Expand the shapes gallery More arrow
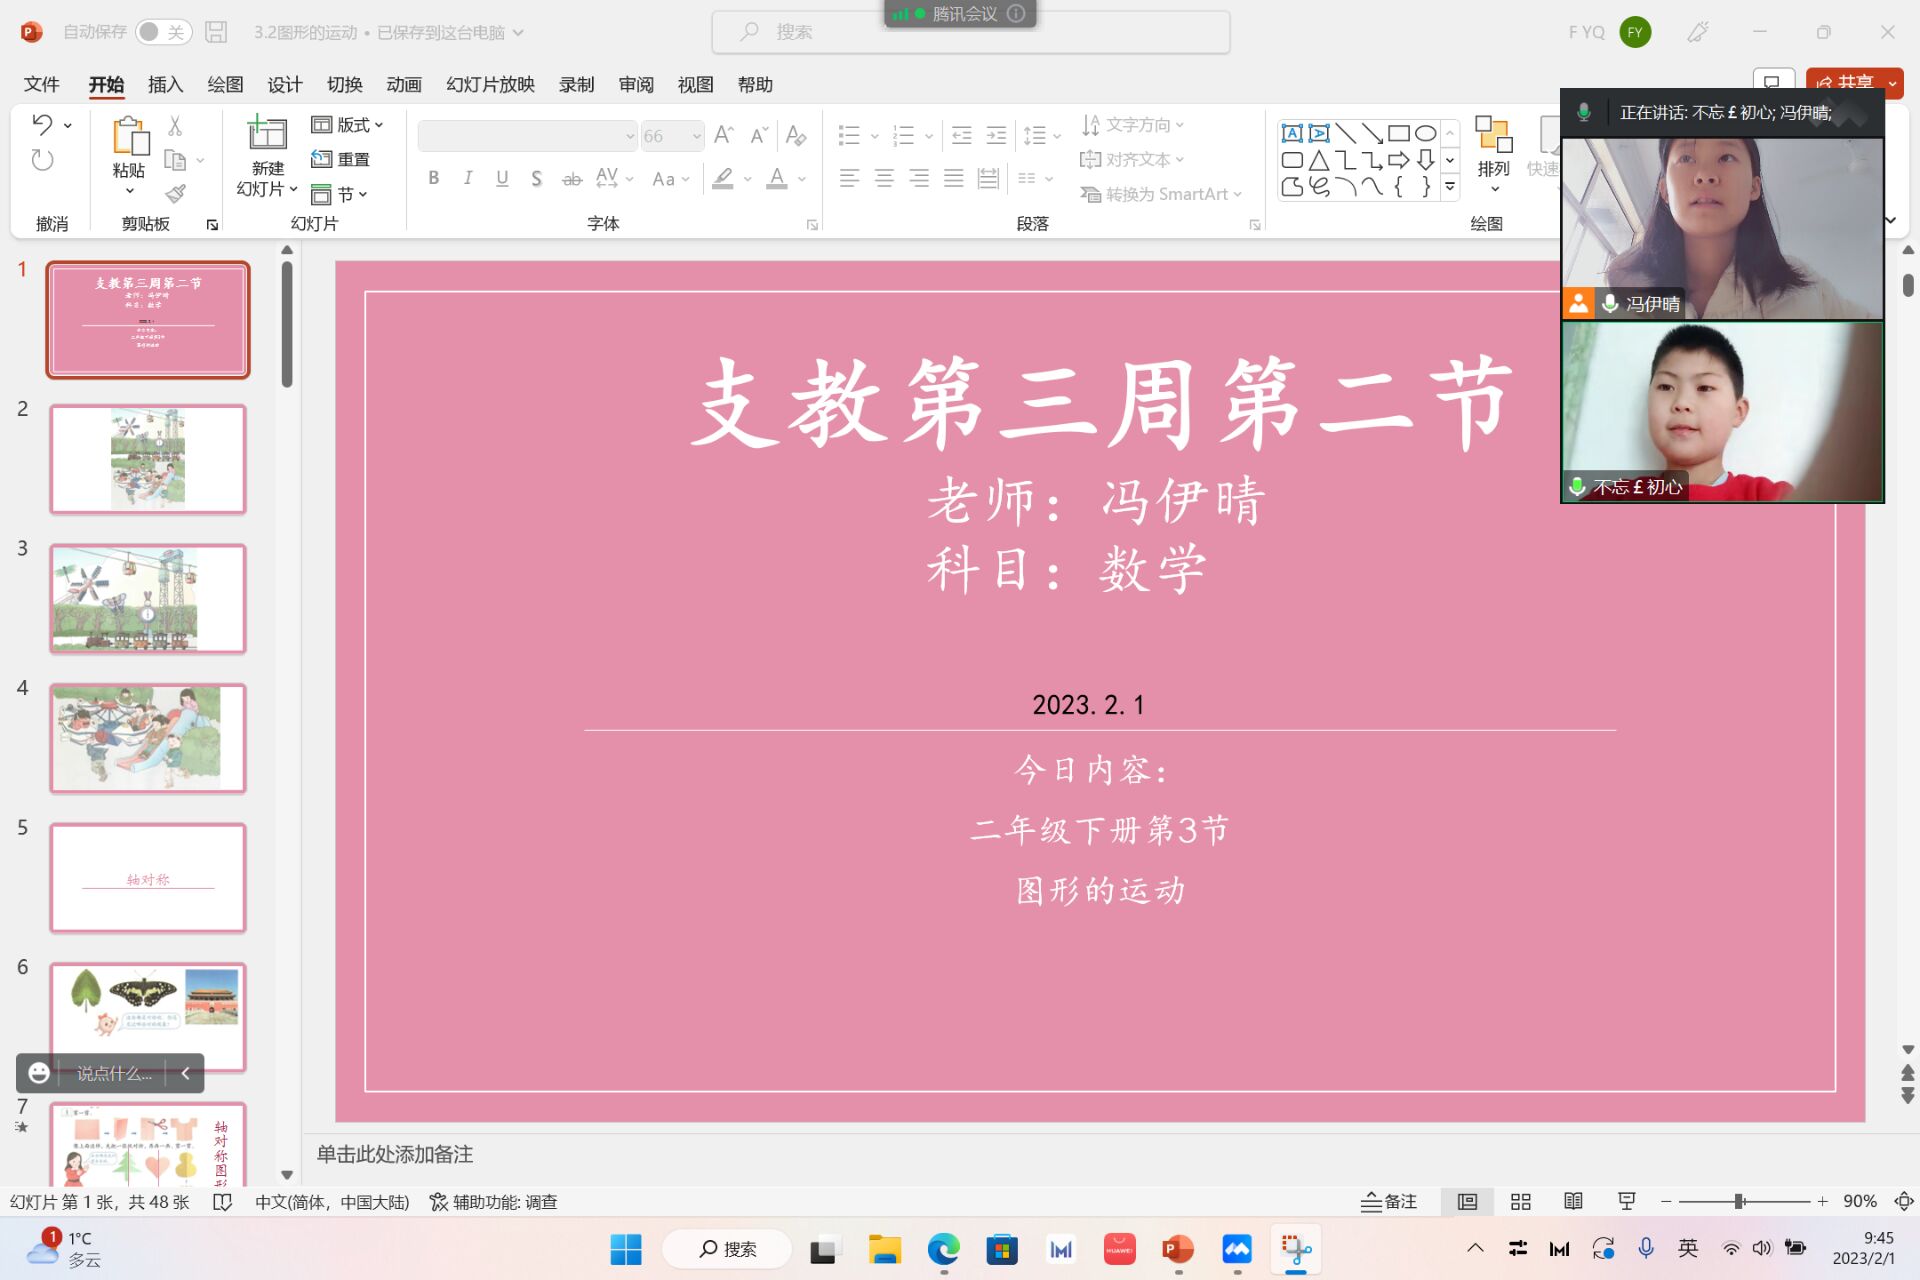 click(x=1450, y=186)
